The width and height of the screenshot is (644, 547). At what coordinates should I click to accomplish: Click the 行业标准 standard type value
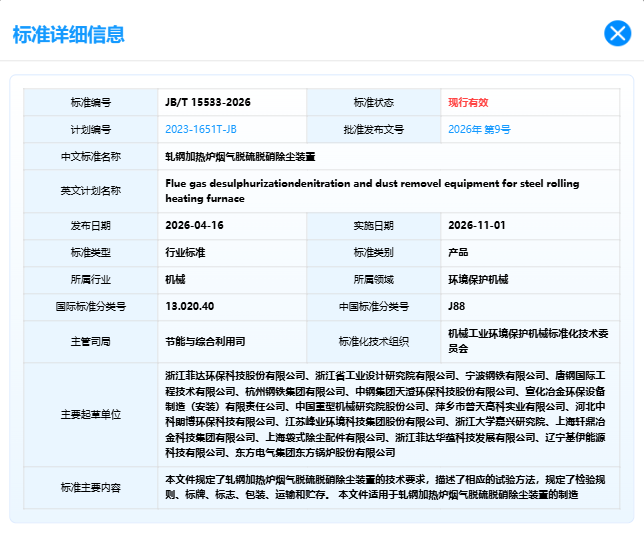coord(185,253)
